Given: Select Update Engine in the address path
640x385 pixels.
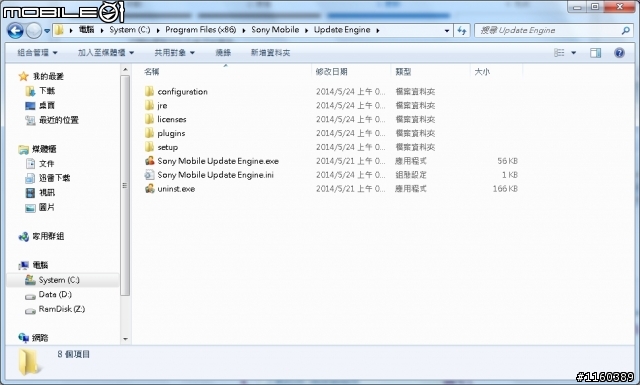Looking at the screenshot, I should click(342, 30).
